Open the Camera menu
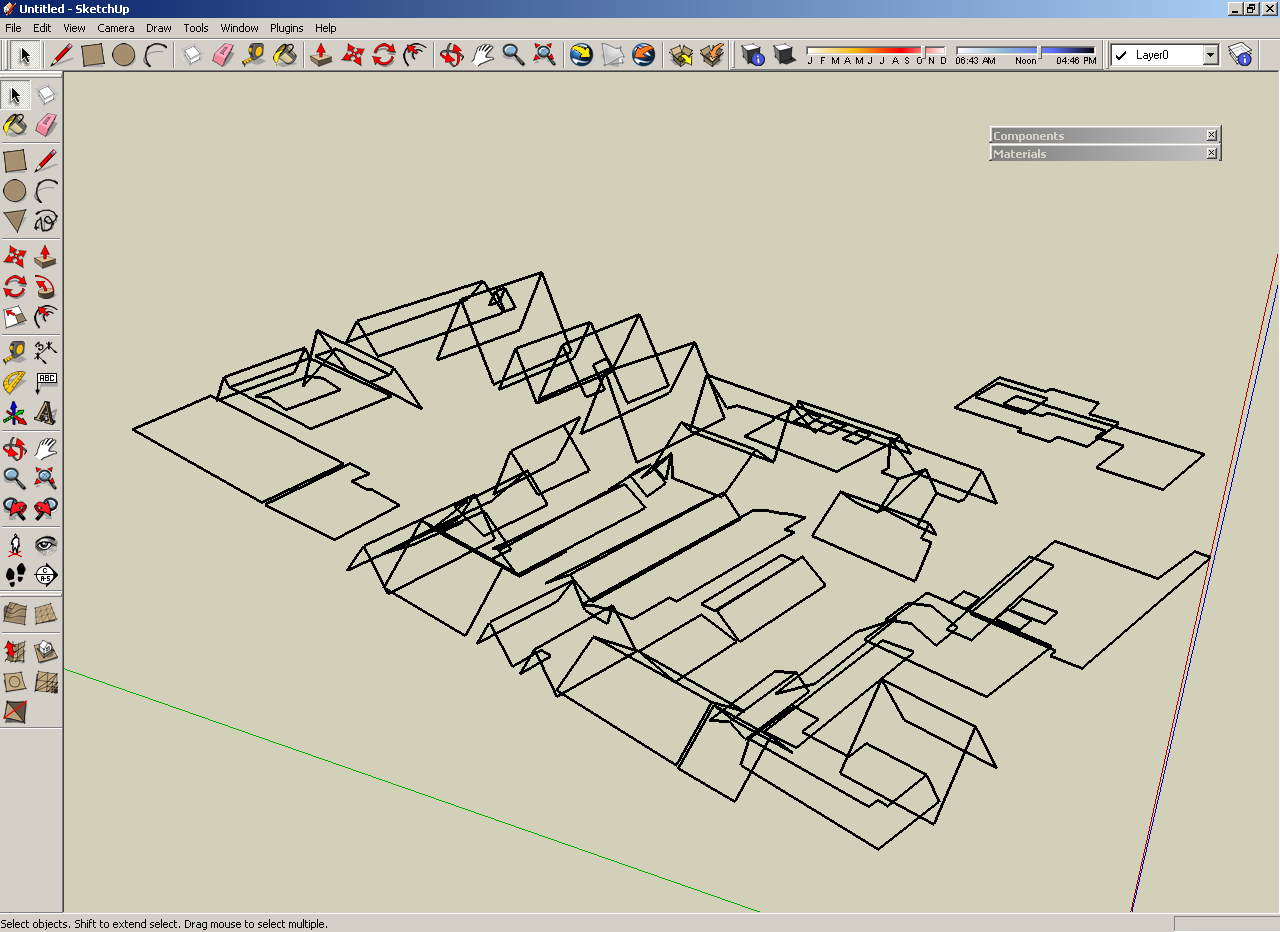Viewport: 1280px width, 932px height. 116,28
